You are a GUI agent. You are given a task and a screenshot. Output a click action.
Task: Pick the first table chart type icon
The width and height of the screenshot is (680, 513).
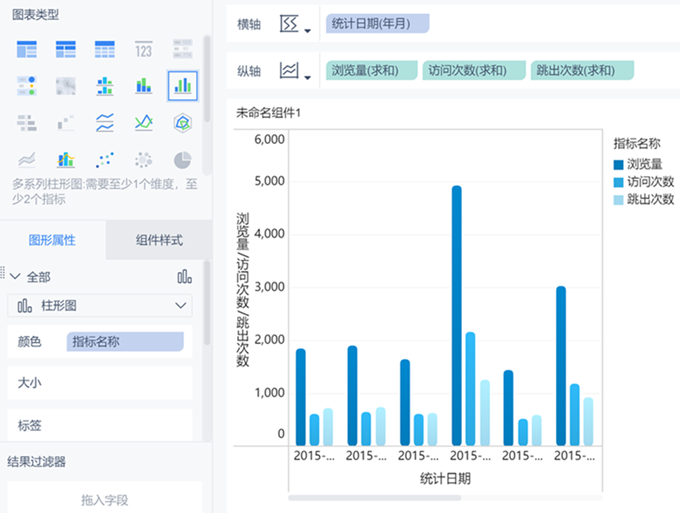[27, 49]
